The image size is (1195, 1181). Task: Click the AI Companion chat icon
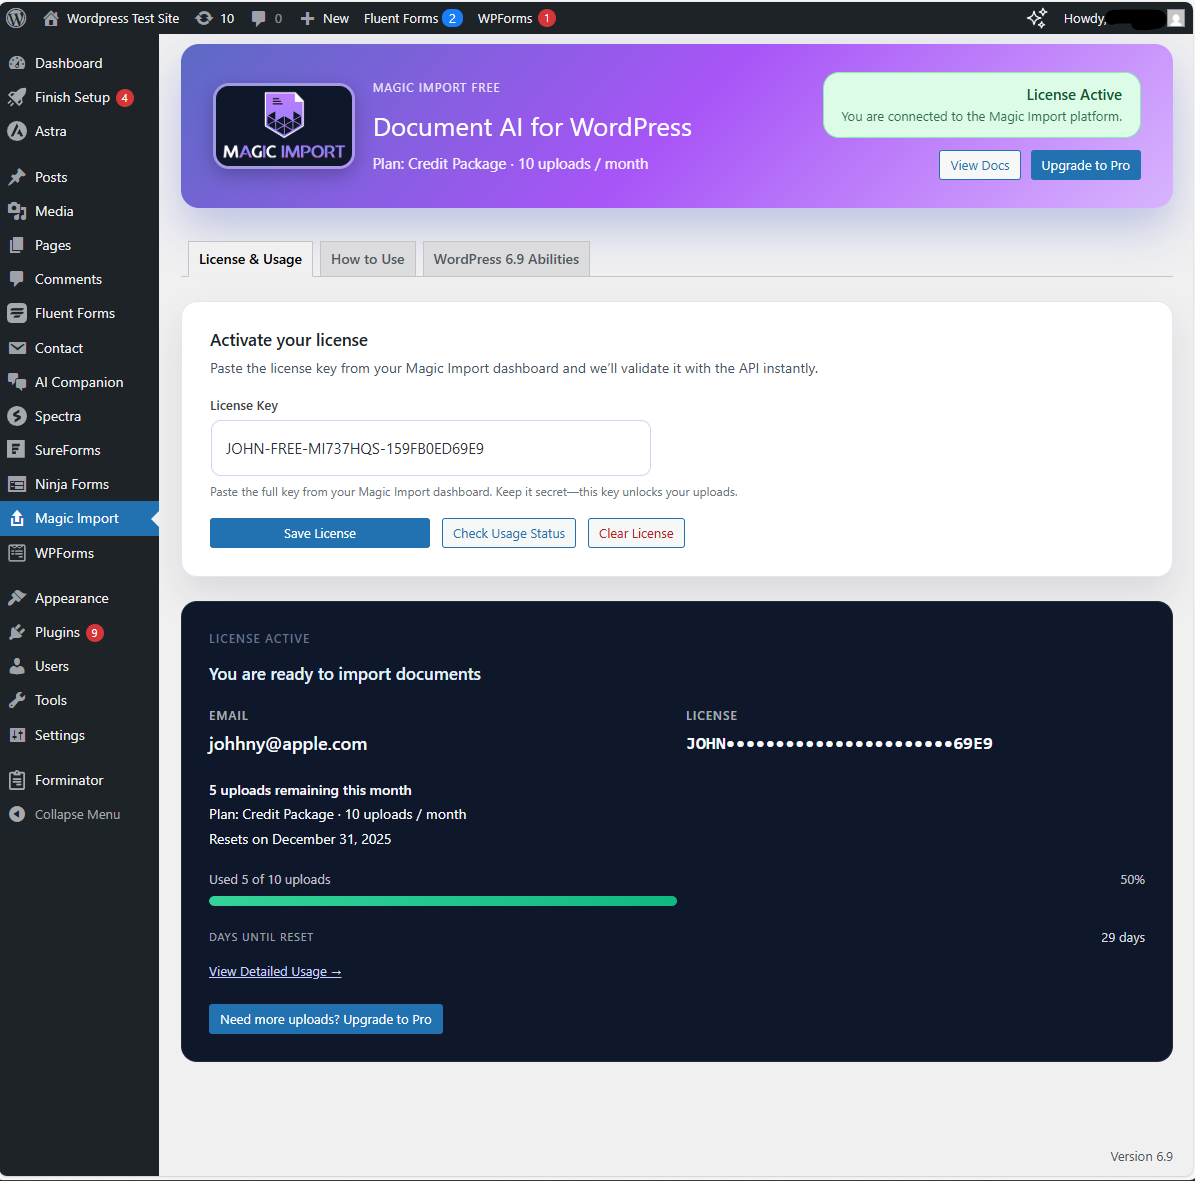(17, 382)
